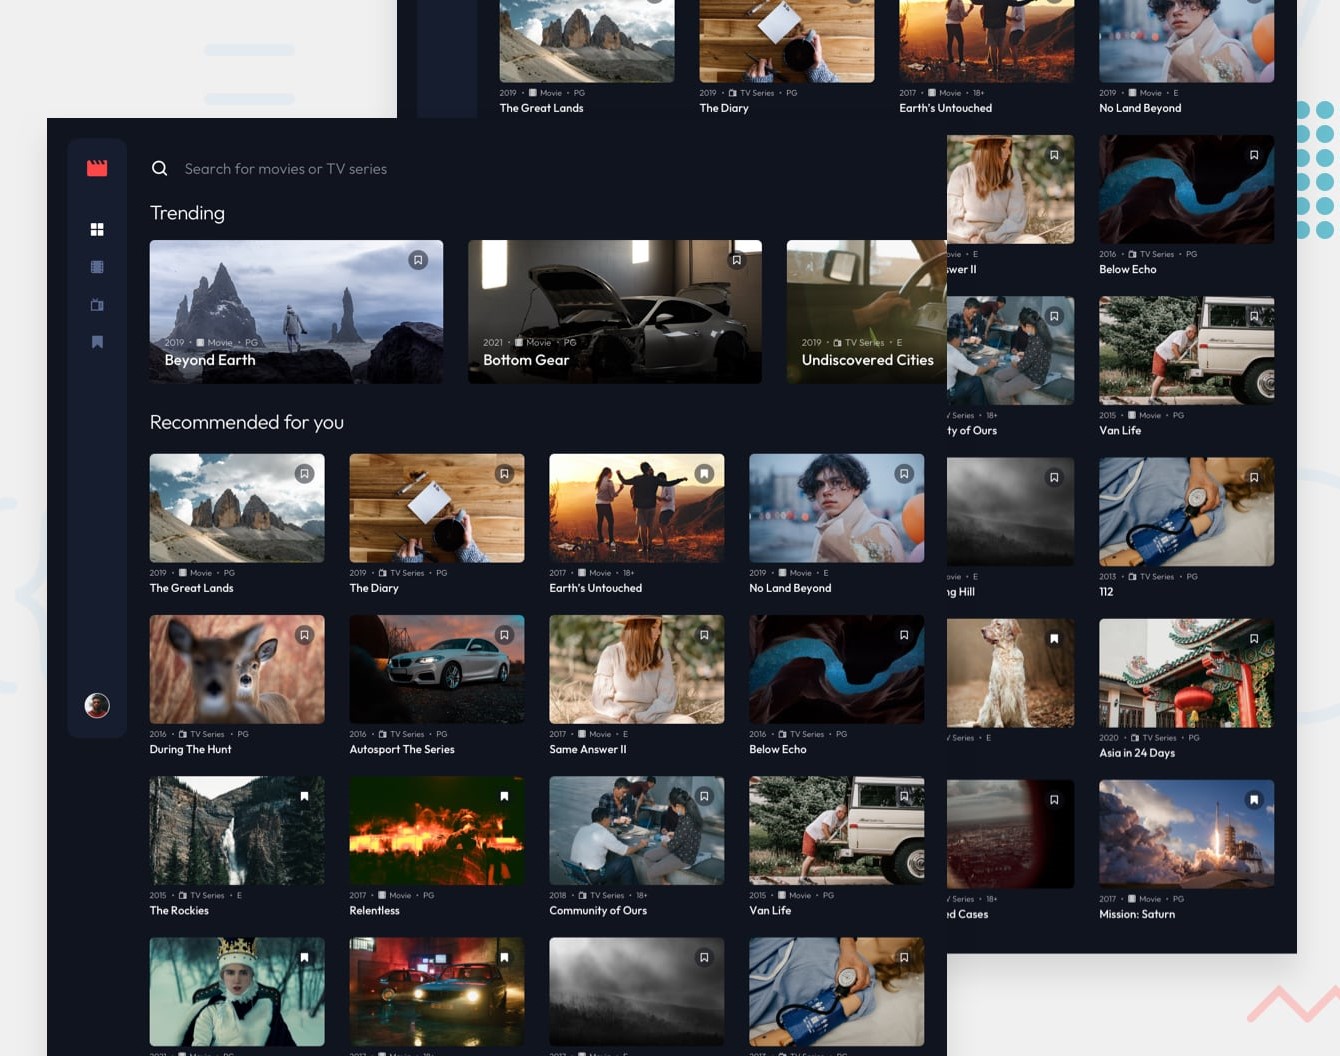Screen dimensions: 1340x1056
Task: Open the user avatar in sidebar
Action: coord(97,706)
